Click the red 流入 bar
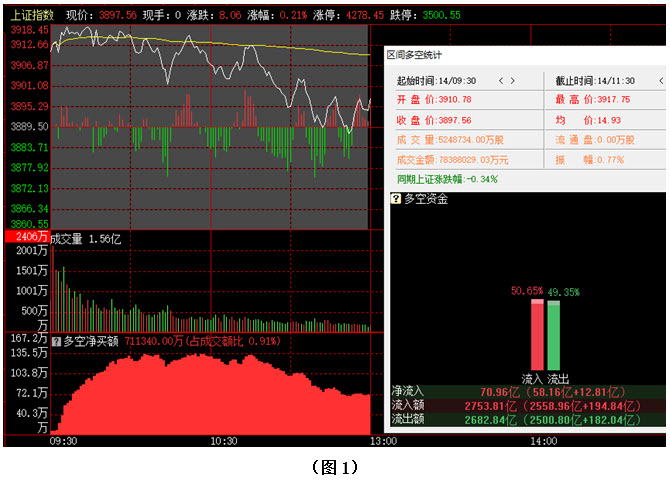This screenshot has width=670, height=488. click(x=537, y=336)
